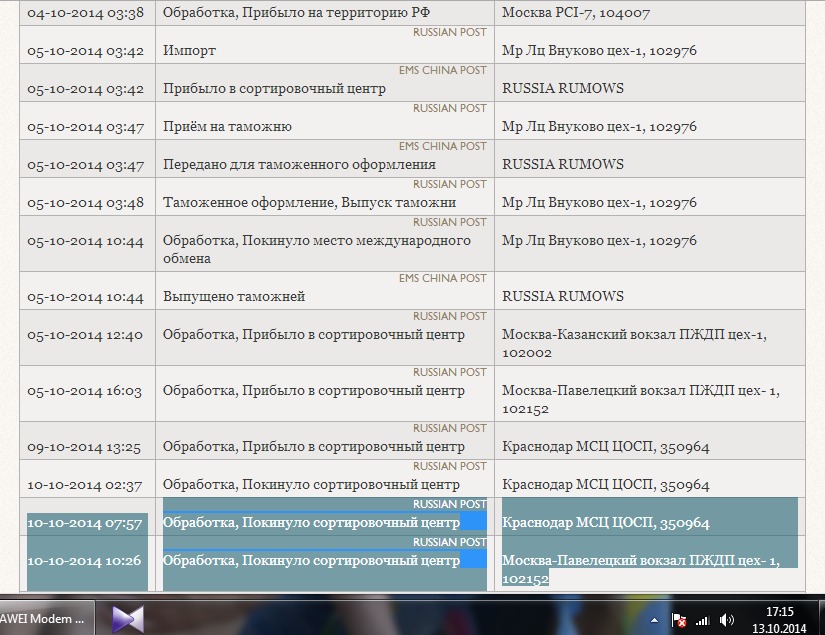Click the network signal bars icon
Image resolution: width=825 pixels, height=635 pixels.
click(703, 620)
